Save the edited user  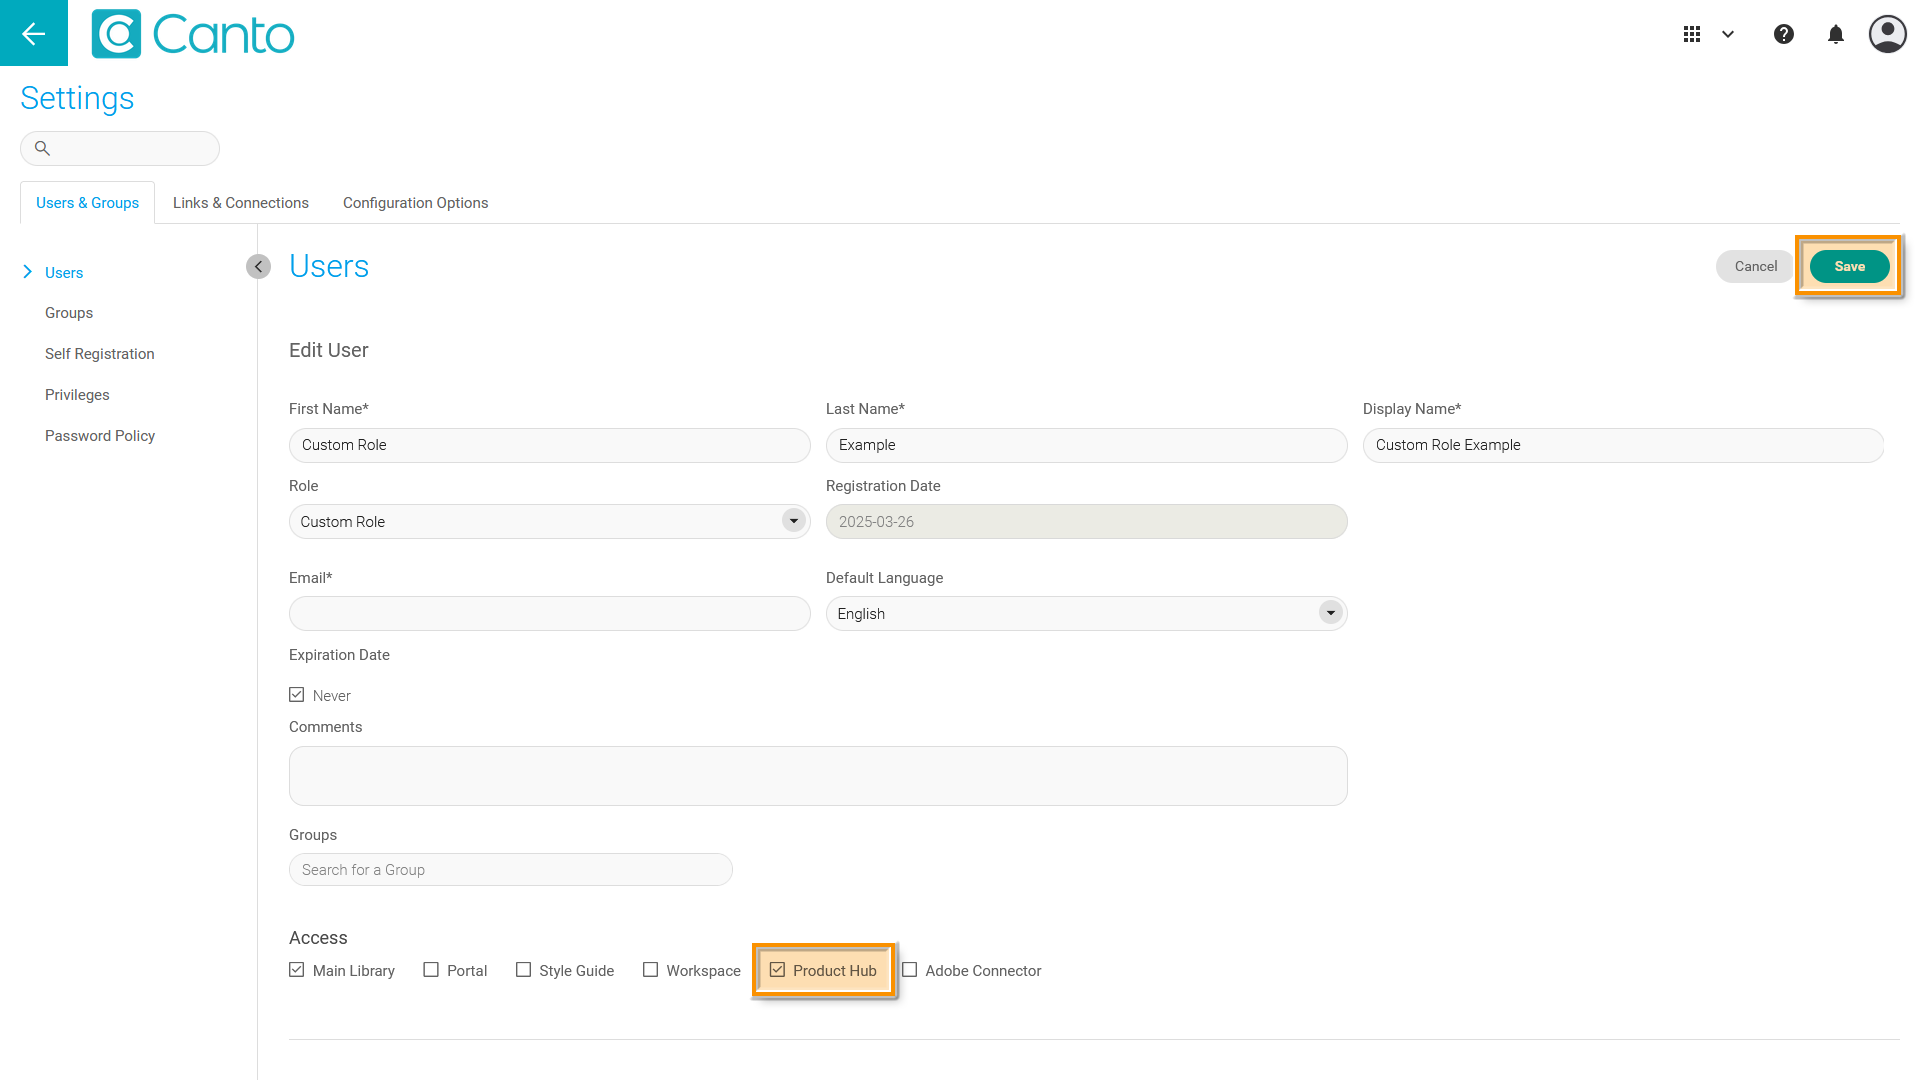point(1849,266)
